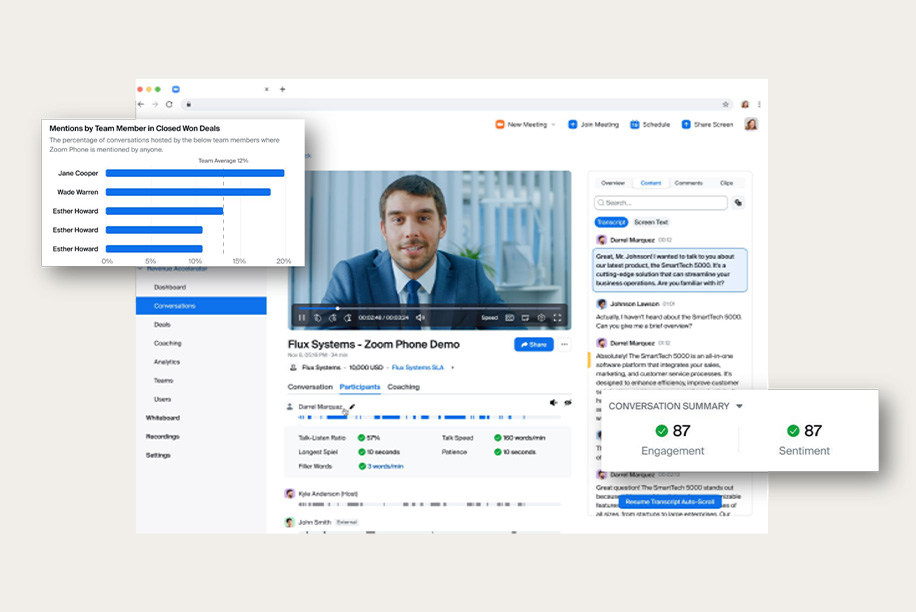
Task: Click the skip-back seconds icon in player
Action: click(x=332, y=318)
